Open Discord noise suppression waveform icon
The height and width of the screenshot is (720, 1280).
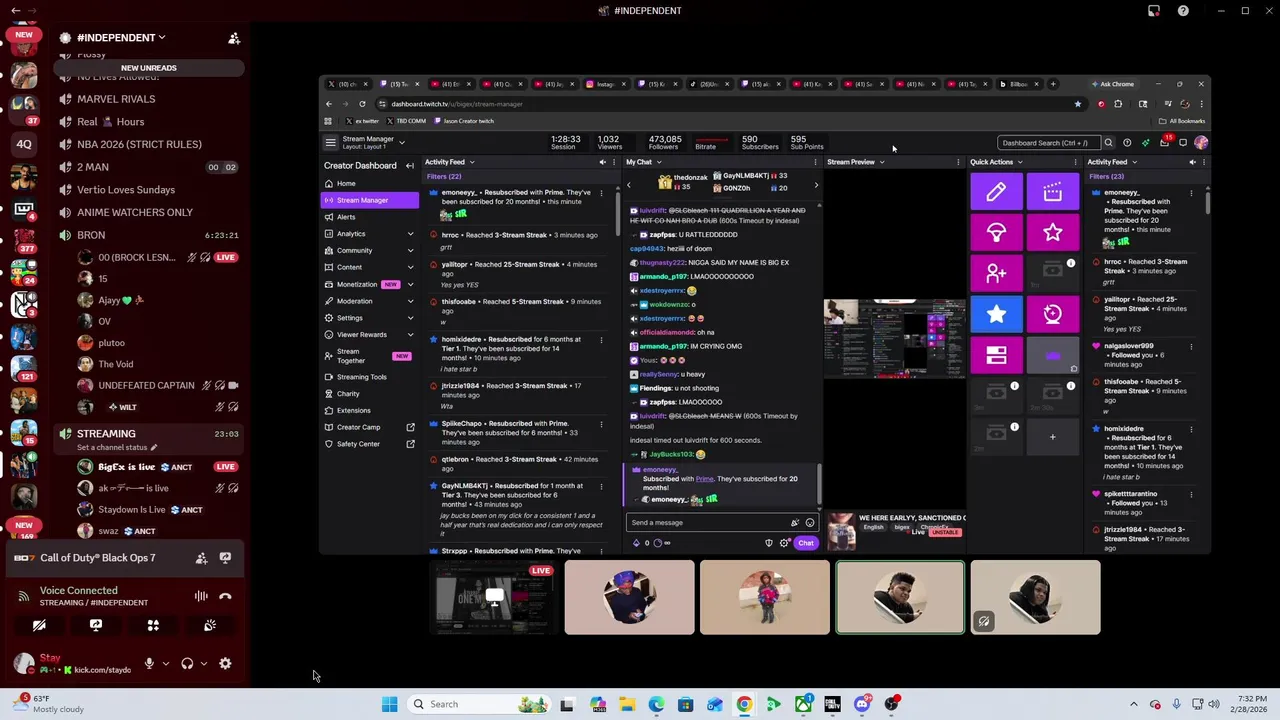tap(201, 596)
